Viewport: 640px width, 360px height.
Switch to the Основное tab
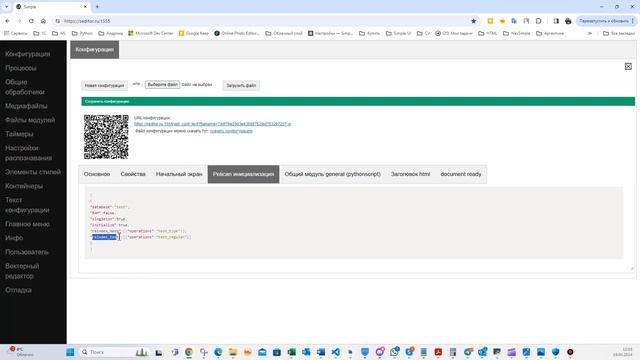pyautogui.click(x=97, y=174)
